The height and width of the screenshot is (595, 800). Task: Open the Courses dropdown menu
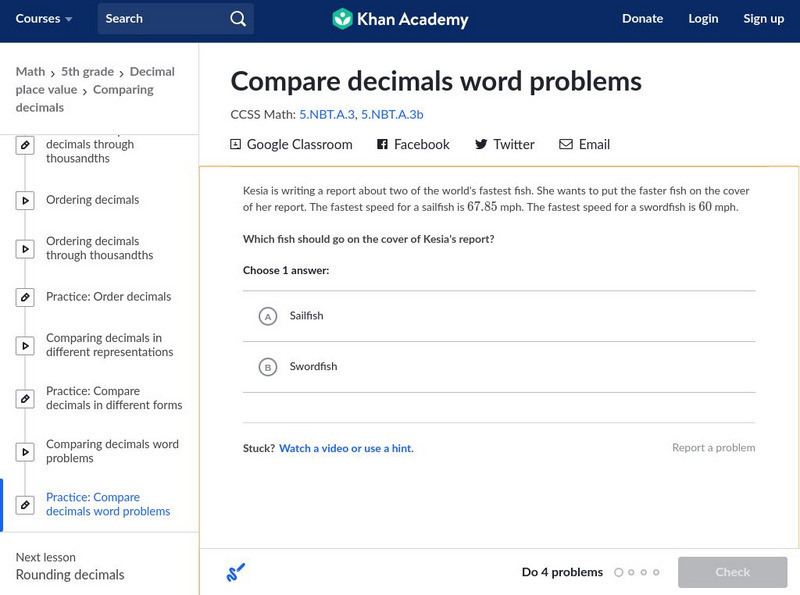tap(44, 19)
